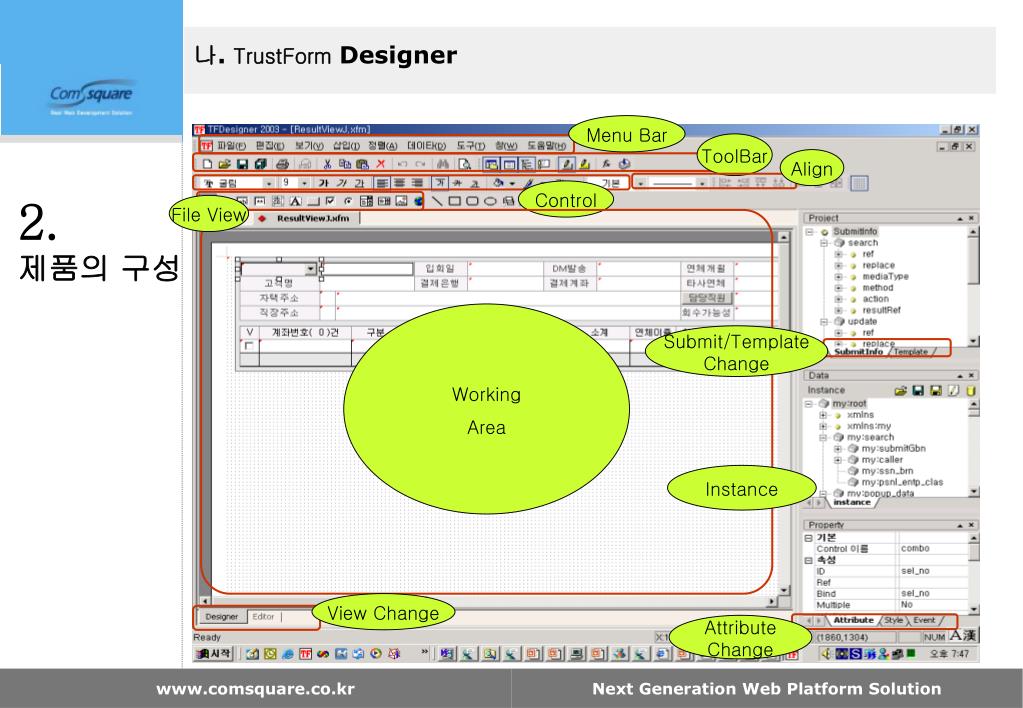Click the Windows 시작 start button
The height and width of the screenshot is (708, 1023).
tap(213, 653)
